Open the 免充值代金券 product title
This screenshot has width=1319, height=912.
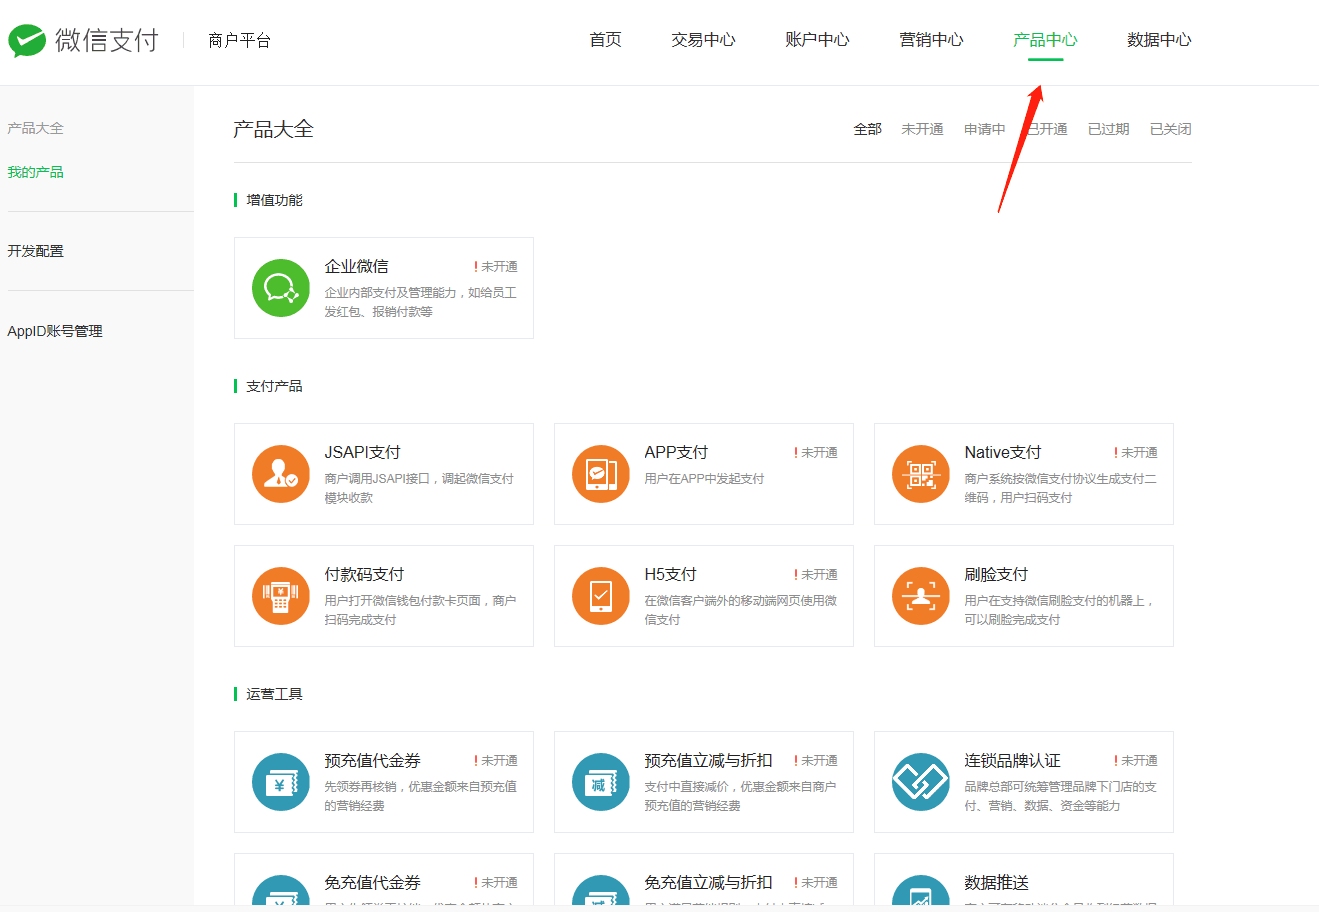[x=372, y=882]
